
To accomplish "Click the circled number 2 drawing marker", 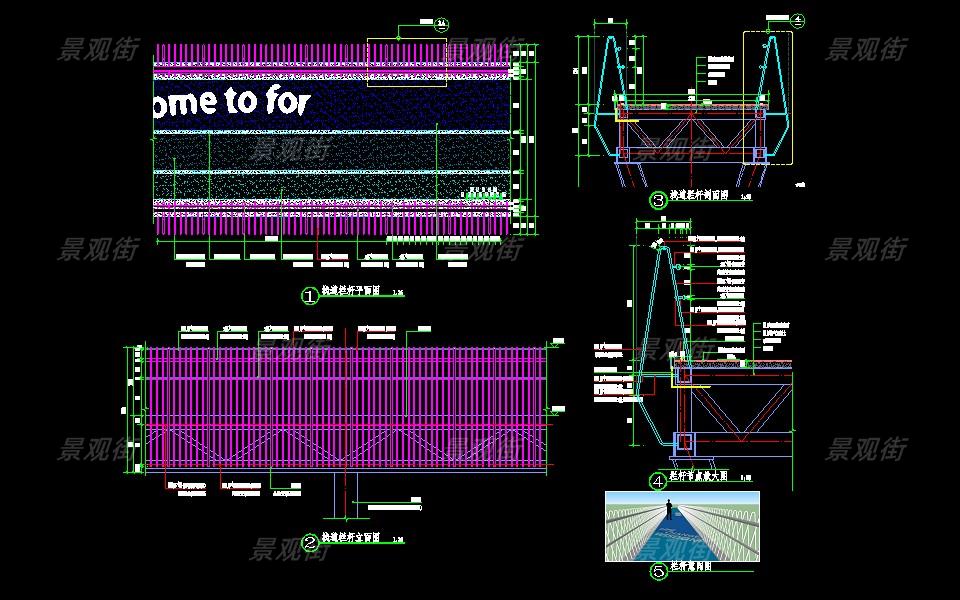I will point(310,543).
